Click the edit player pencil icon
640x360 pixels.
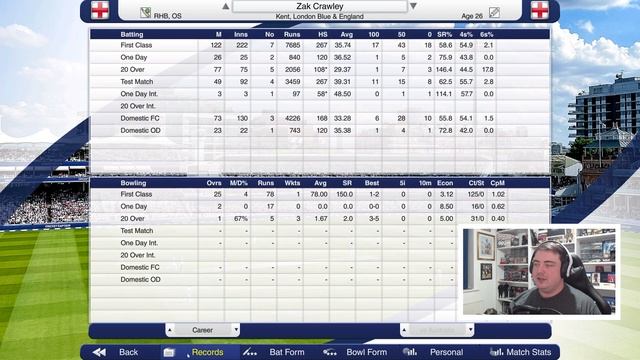tap(494, 13)
